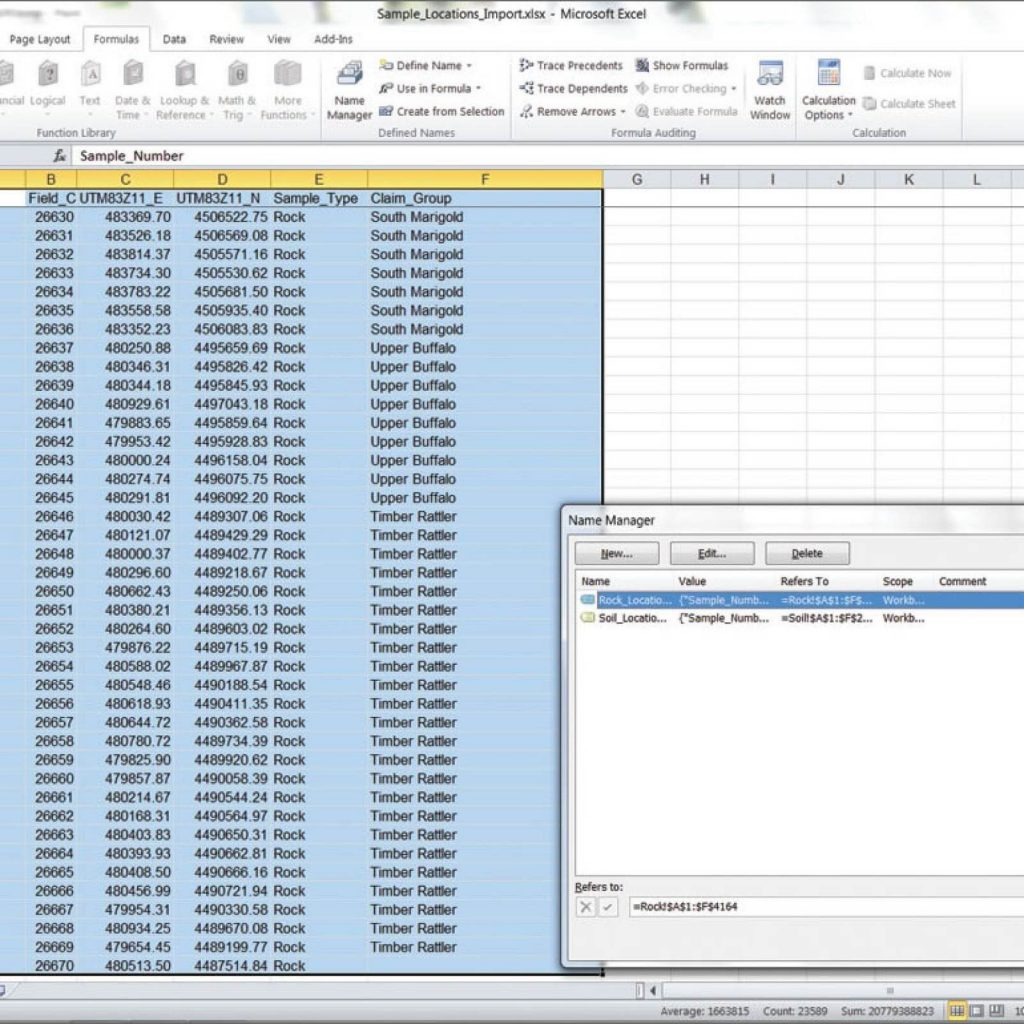This screenshot has width=1024, height=1024.
Task: Click Create from Selection
Action: [441, 112]
